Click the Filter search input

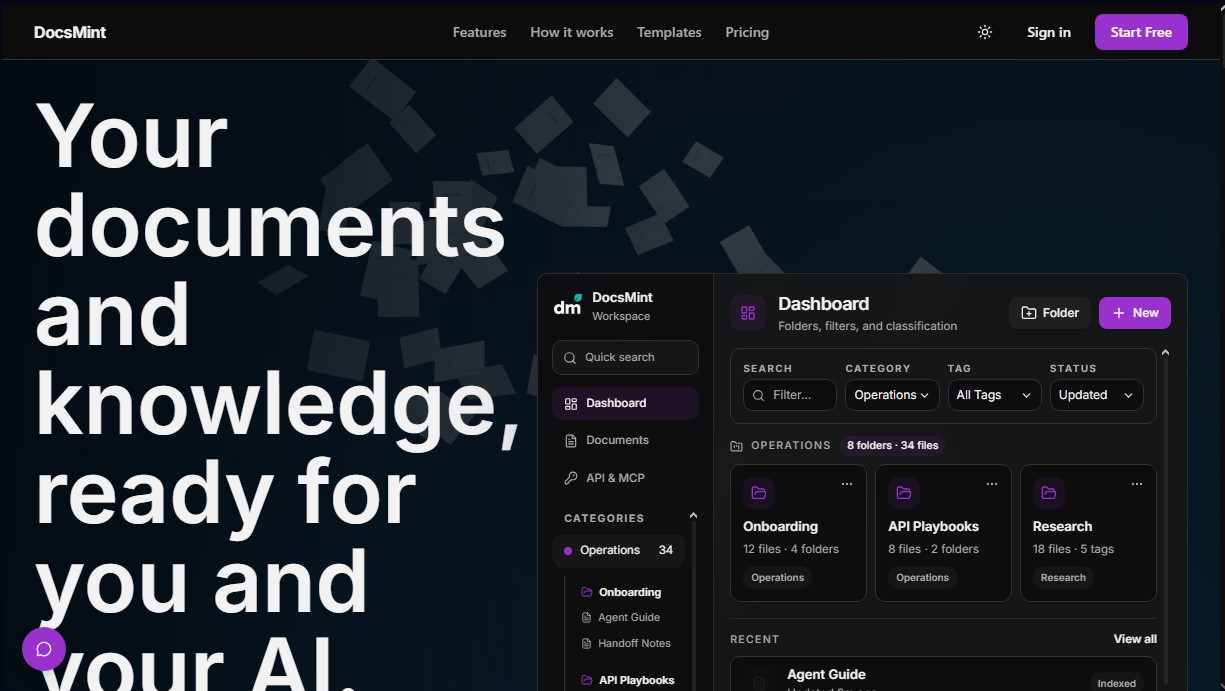[x=789, y=396]
